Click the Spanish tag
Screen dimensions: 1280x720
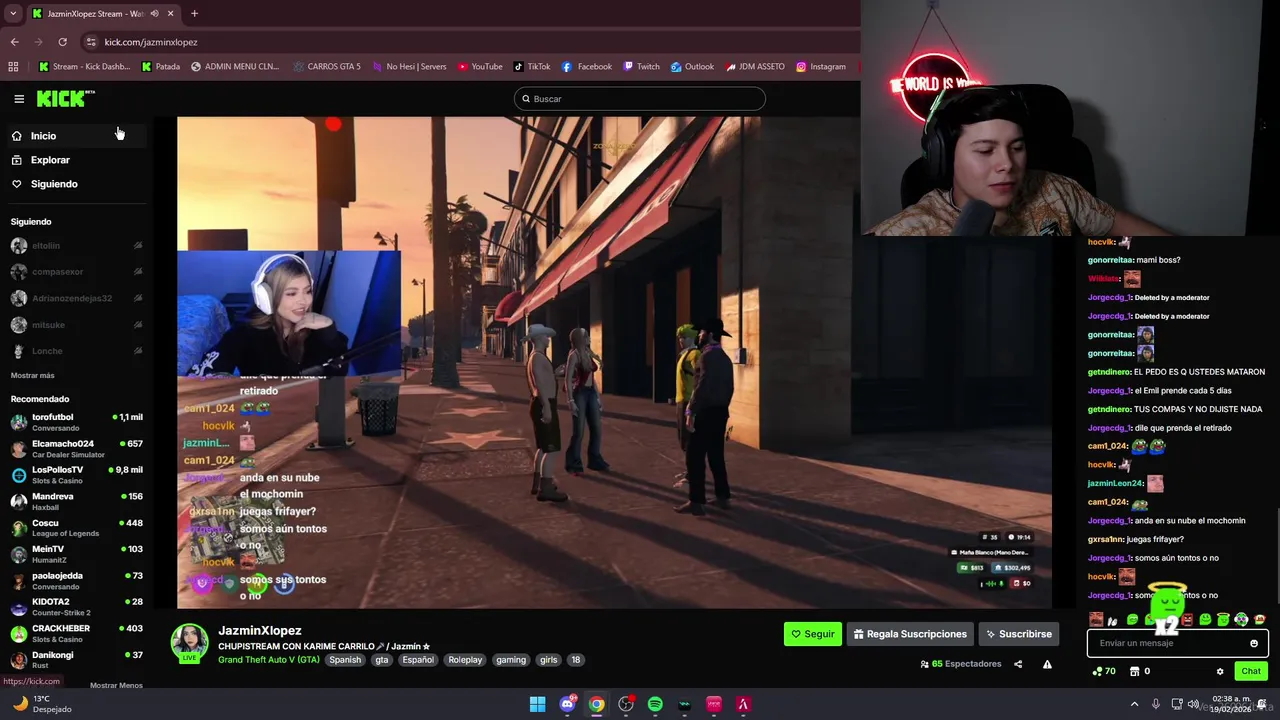pos(345,660)
